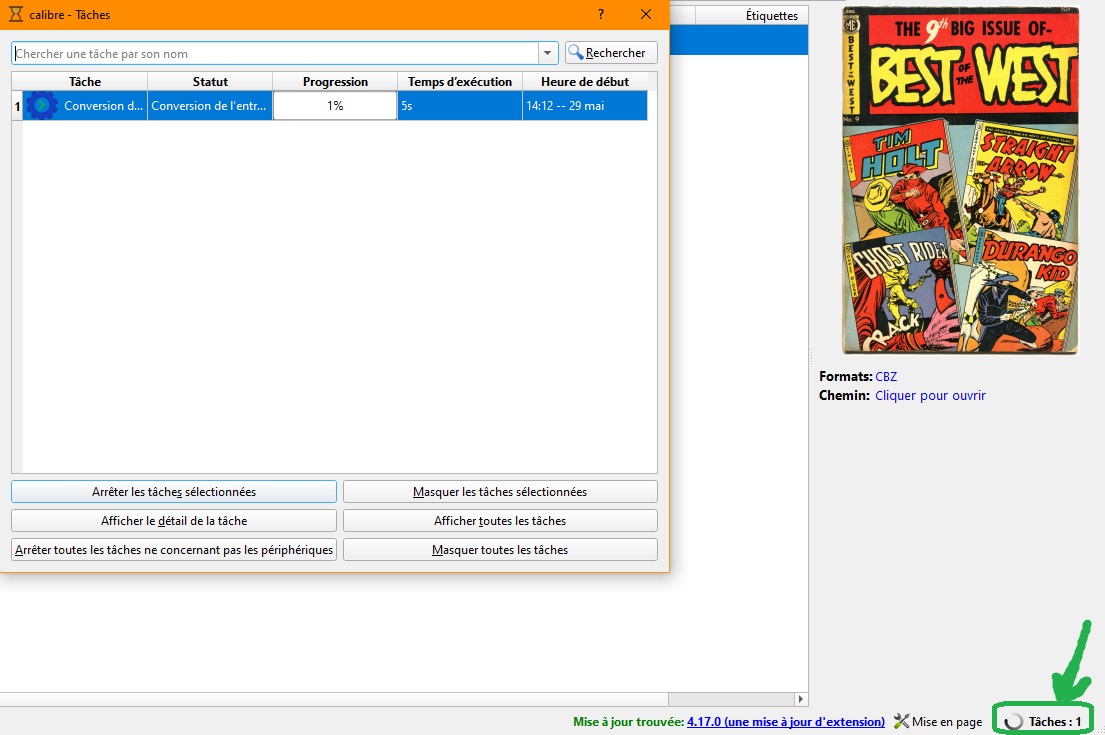Click Masquer les tâches sélectionnées
The width and height of the screenshot is (1105, 735).
500,492
